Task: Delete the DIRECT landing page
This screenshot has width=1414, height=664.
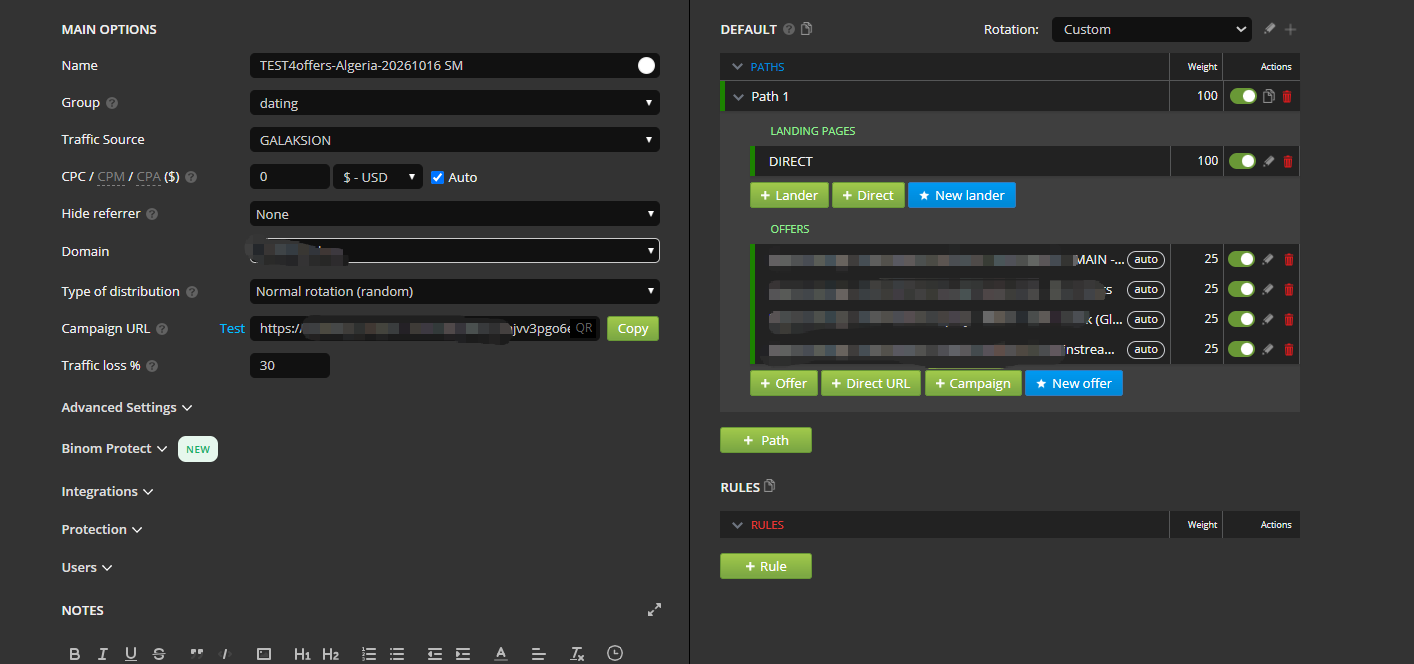Action: pyautogui.click(x=1287, y=161)
